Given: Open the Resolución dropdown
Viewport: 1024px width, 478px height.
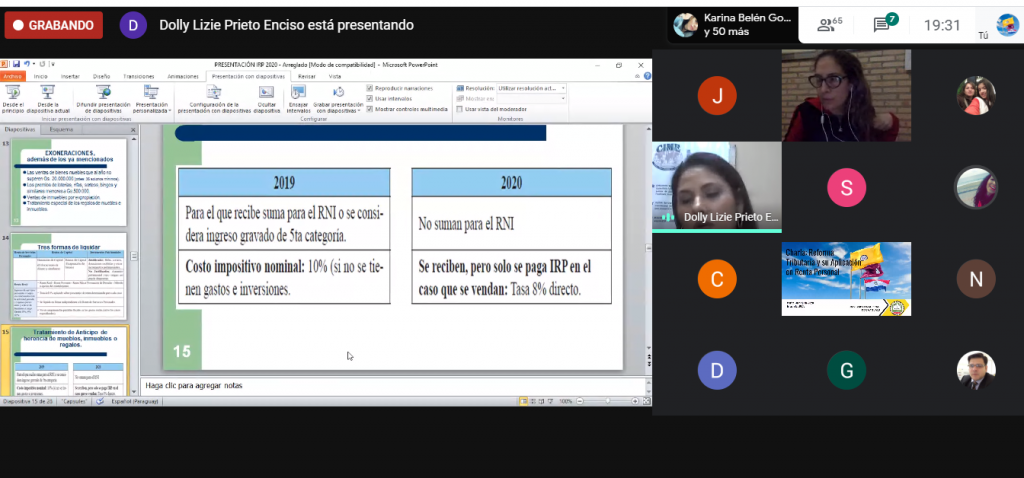Looking at the screenshot, I should [531, 88].
